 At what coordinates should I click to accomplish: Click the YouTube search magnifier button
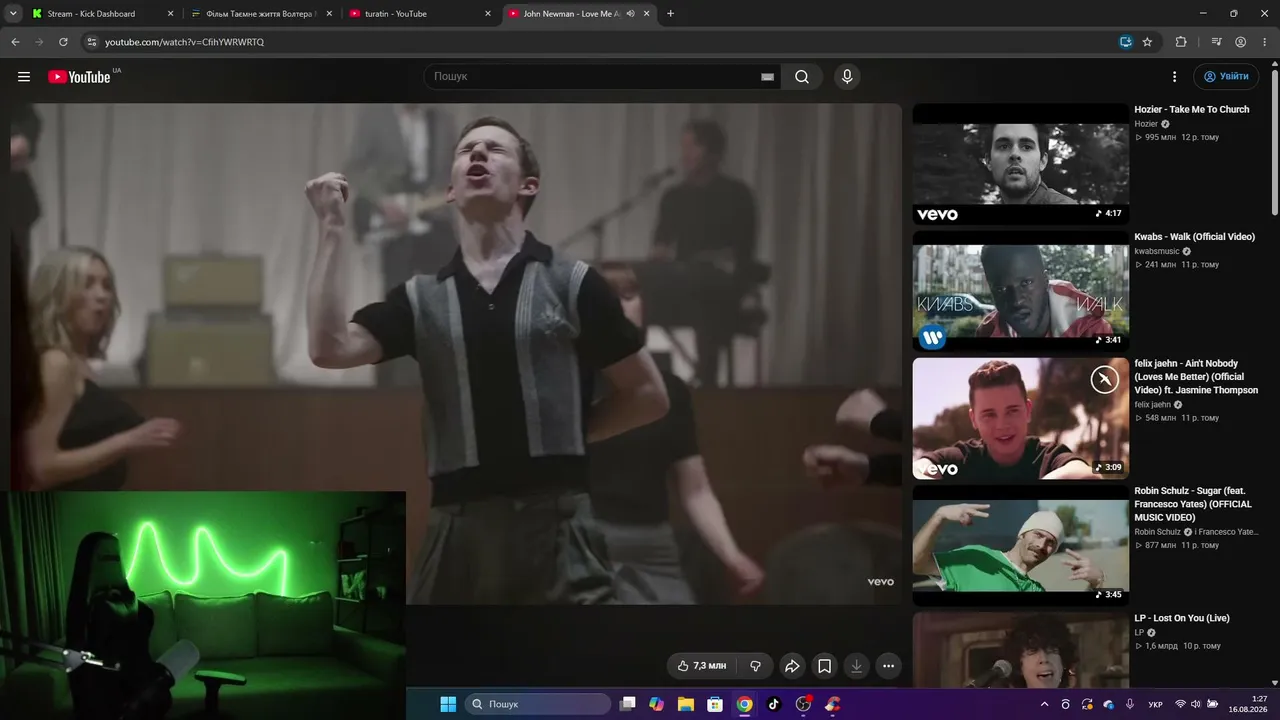point(802,77)
